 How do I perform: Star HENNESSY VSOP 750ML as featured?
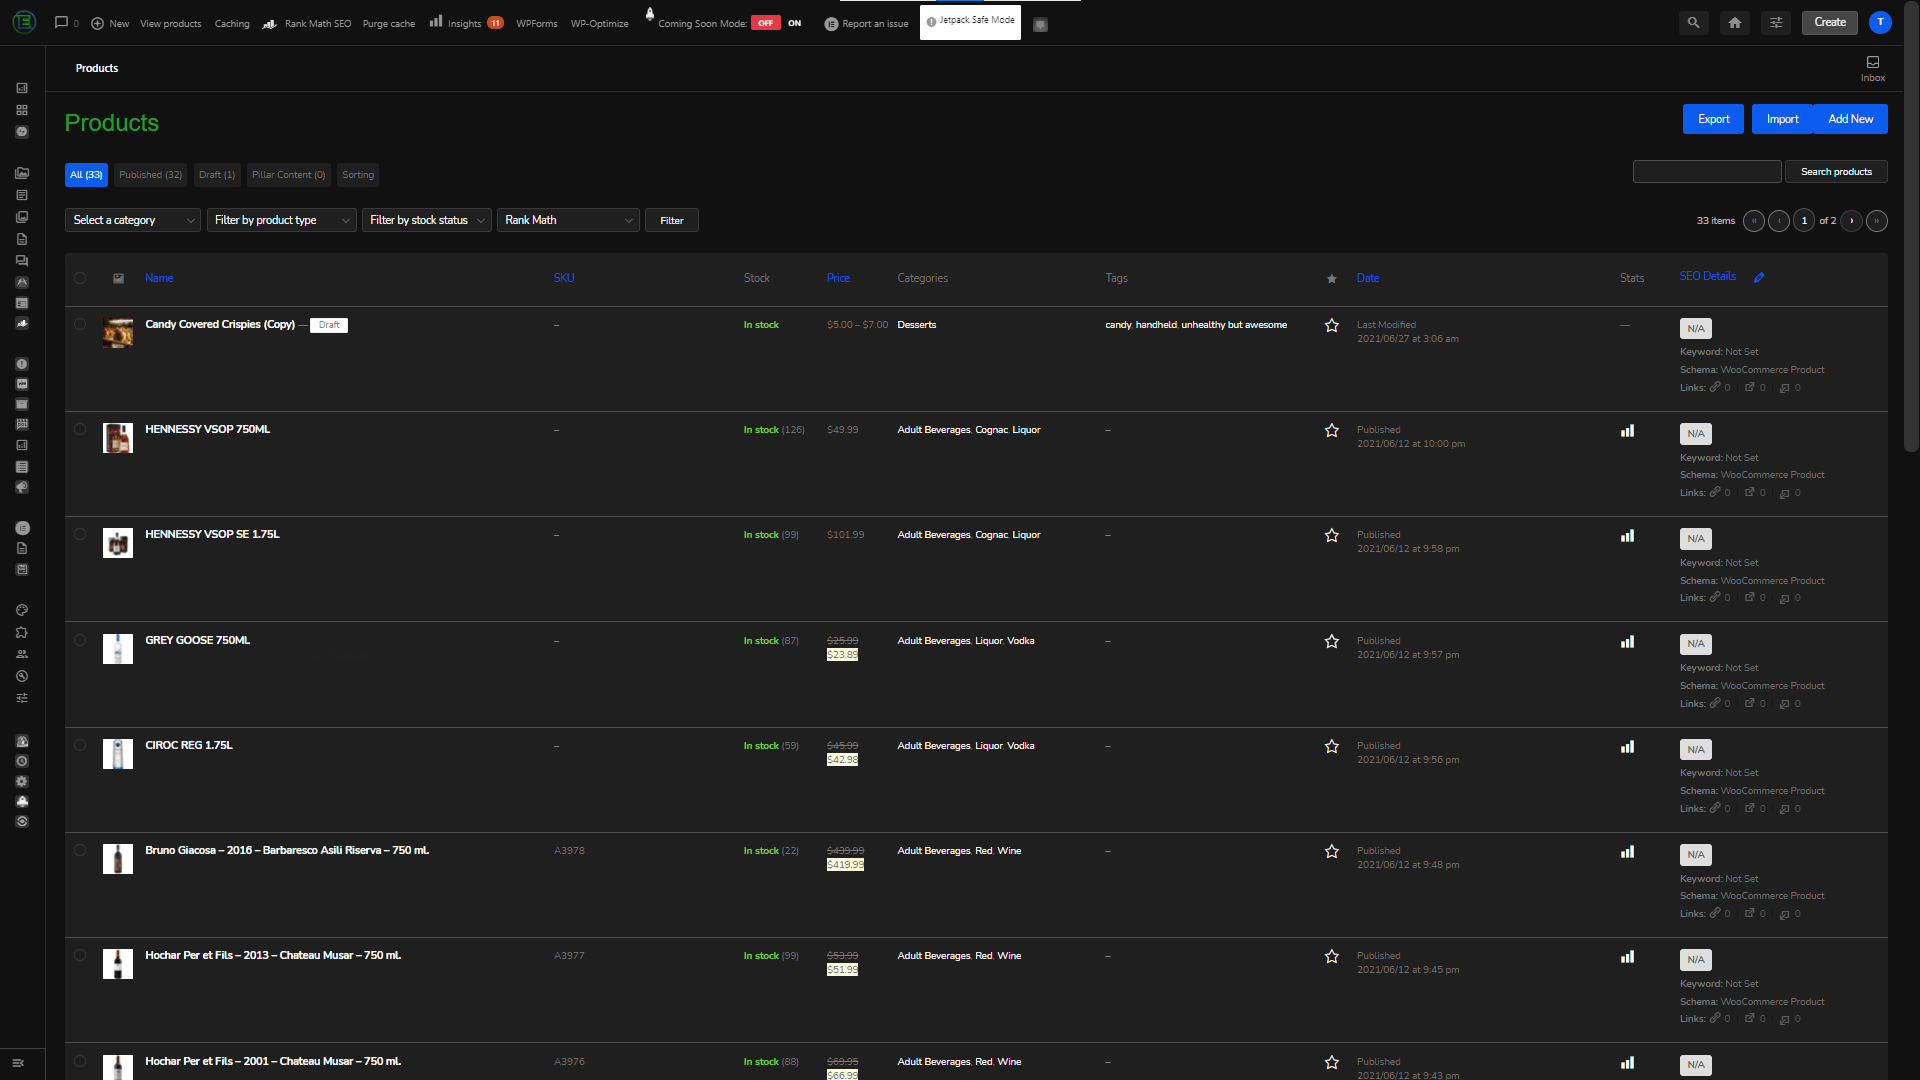(x=1331, y=430)
